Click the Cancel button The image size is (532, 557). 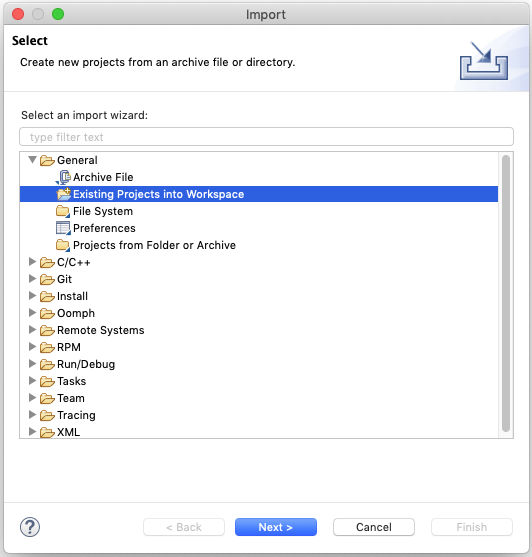[x=374, y=527]
